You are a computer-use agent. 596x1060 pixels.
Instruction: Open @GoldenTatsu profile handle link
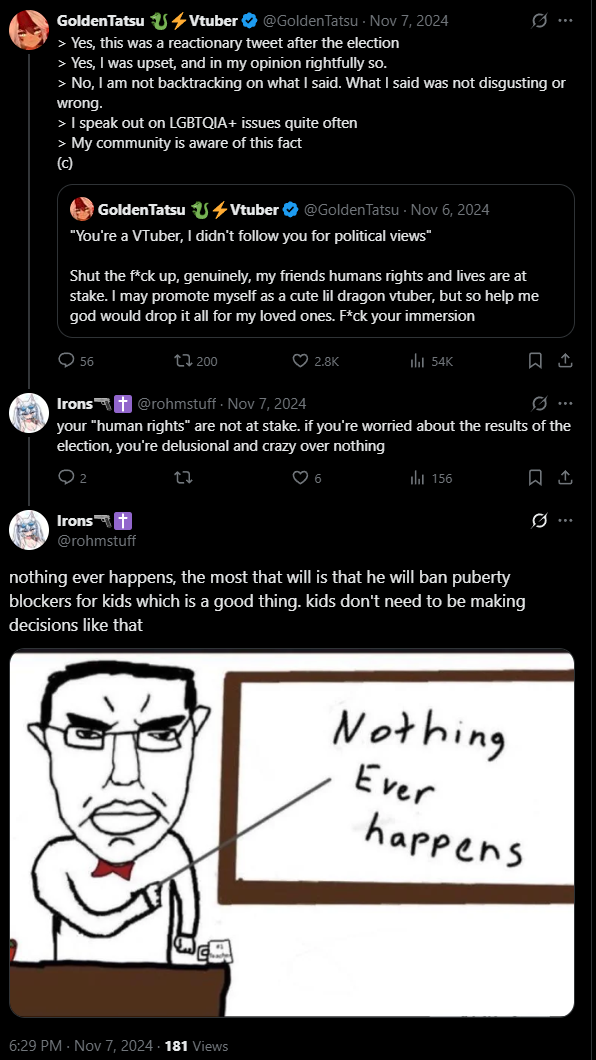(310, 21)
